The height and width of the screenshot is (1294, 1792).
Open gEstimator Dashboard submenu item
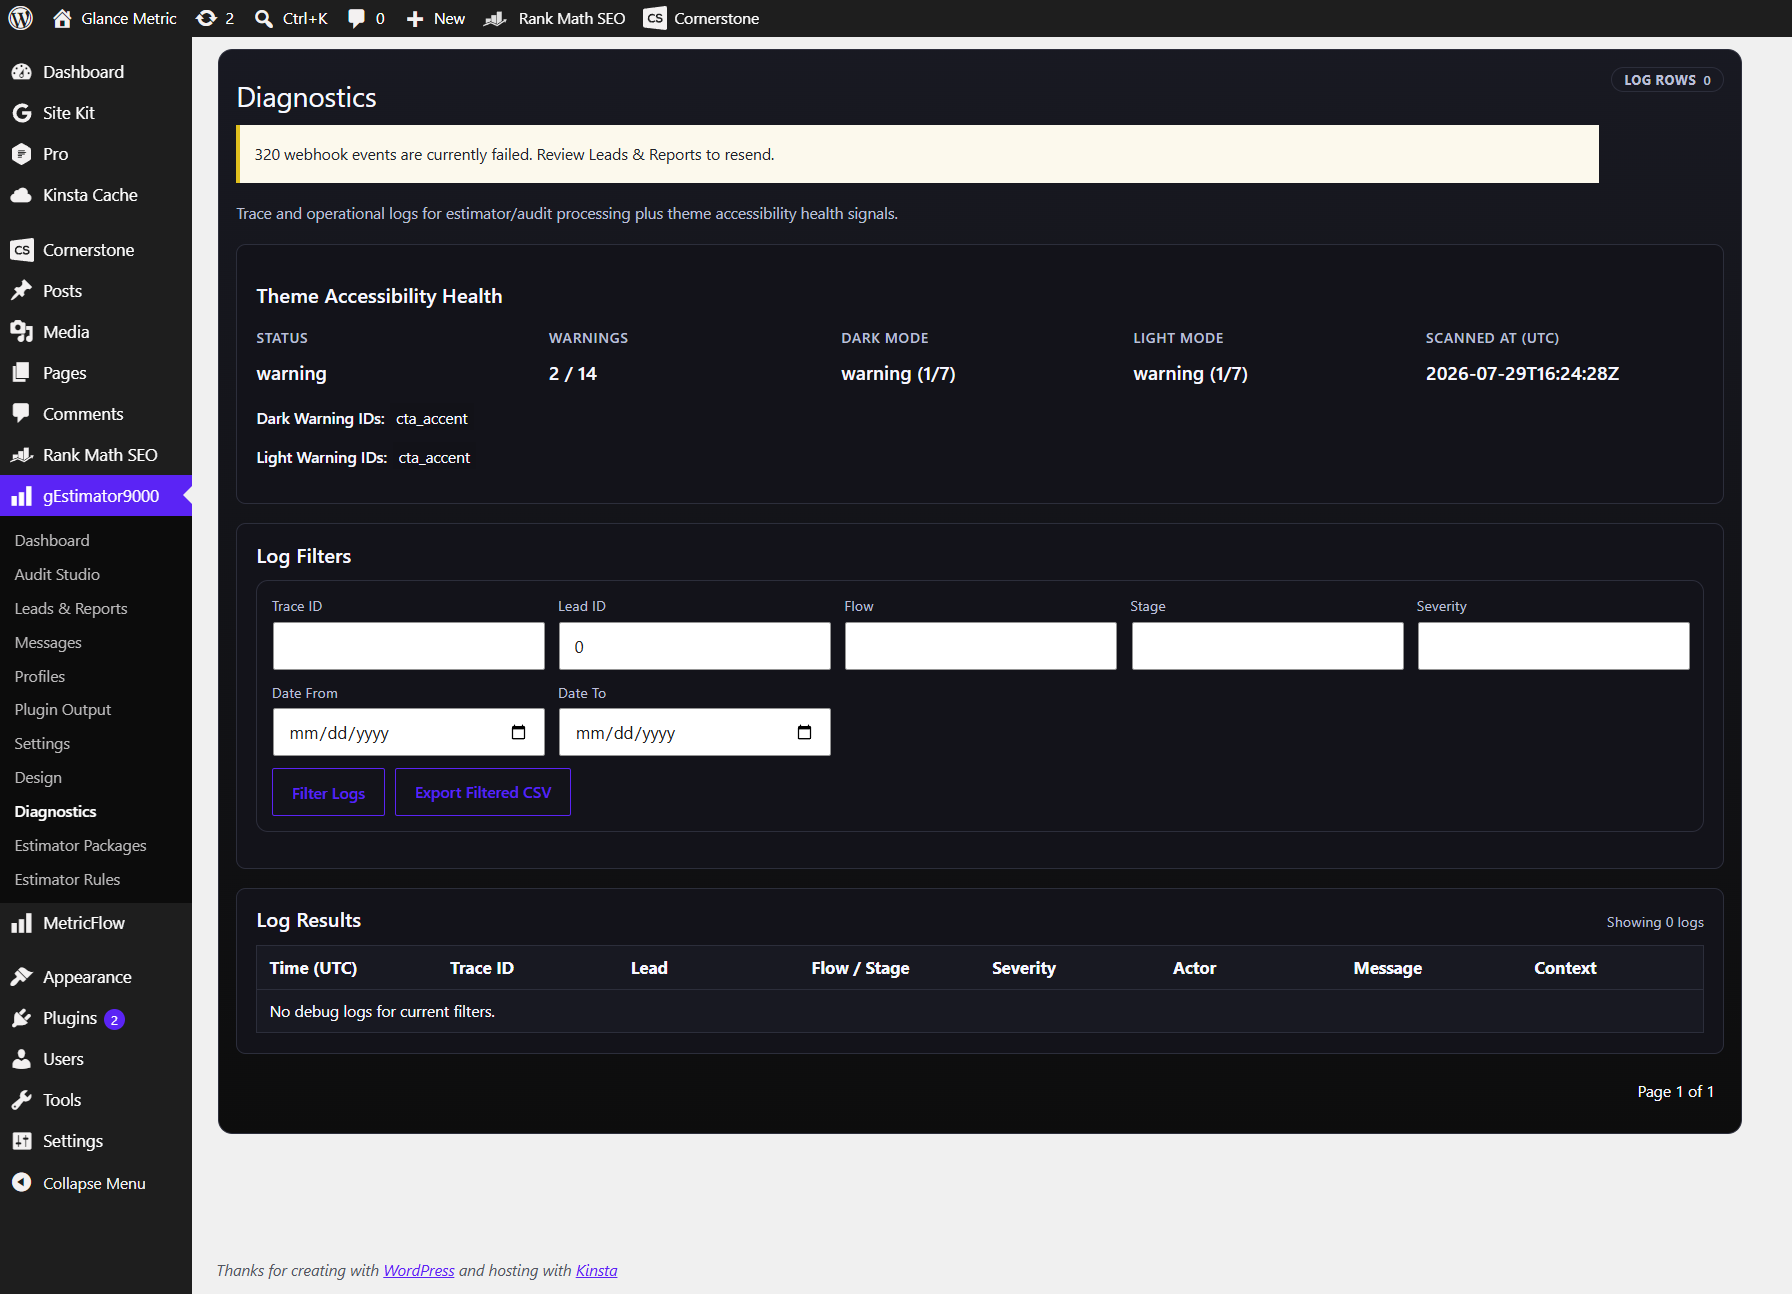pos(52,540)
